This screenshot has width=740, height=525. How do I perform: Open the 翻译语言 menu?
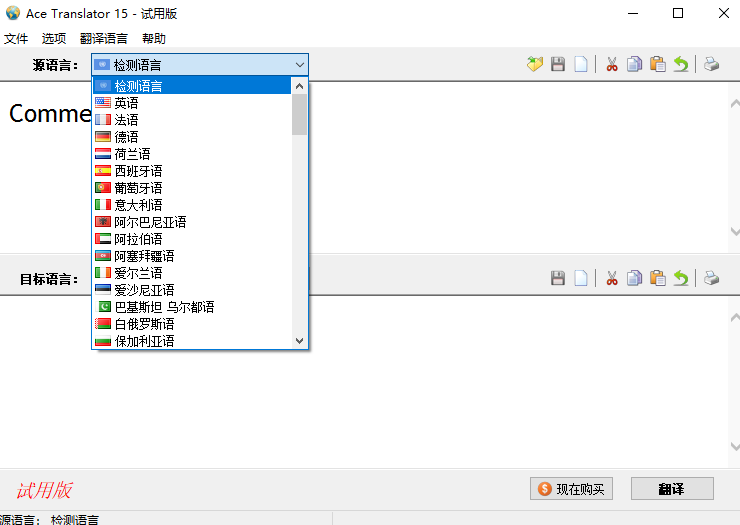coord(104,39)
